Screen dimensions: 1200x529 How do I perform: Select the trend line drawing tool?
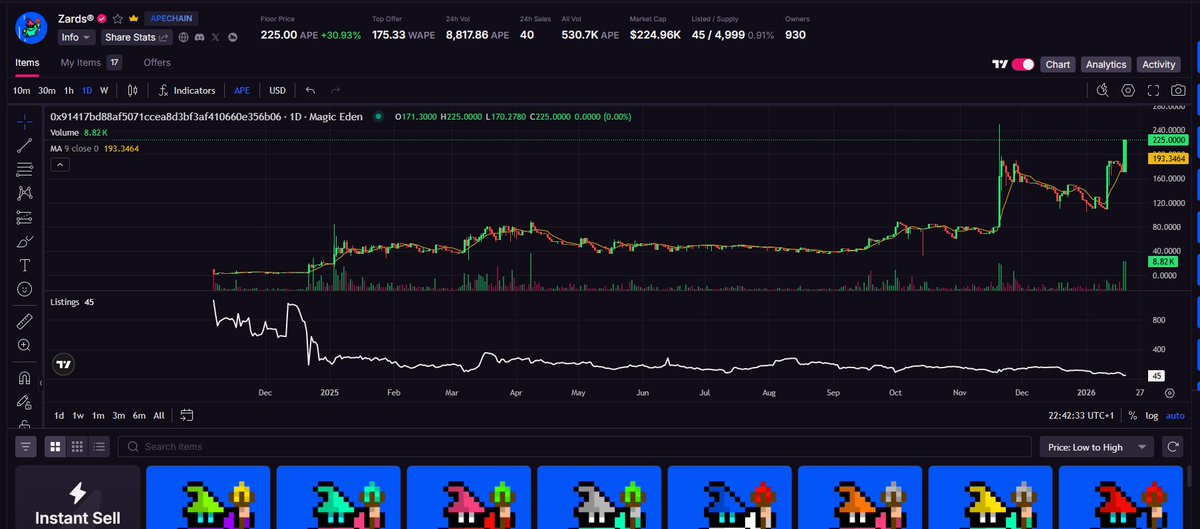pos(24,145)
